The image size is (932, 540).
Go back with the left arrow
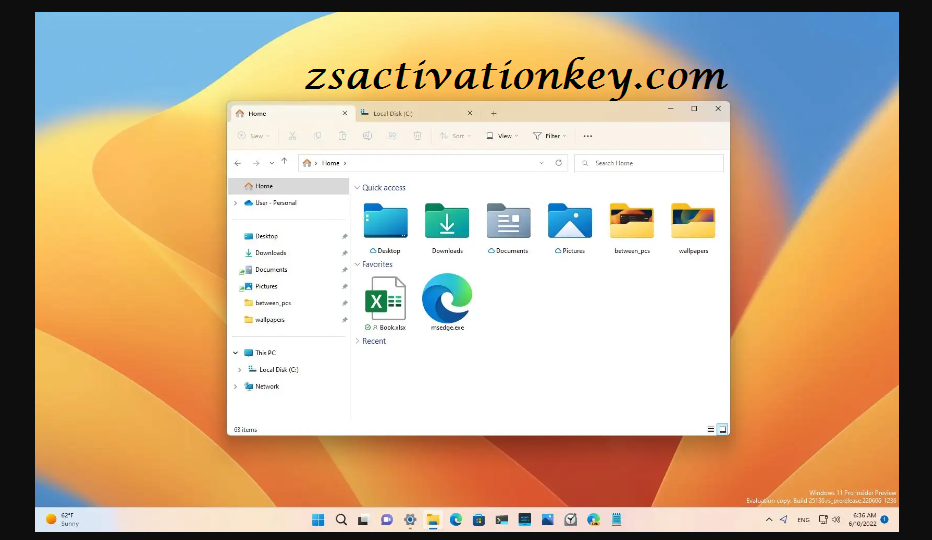click(x=238, y=163)
